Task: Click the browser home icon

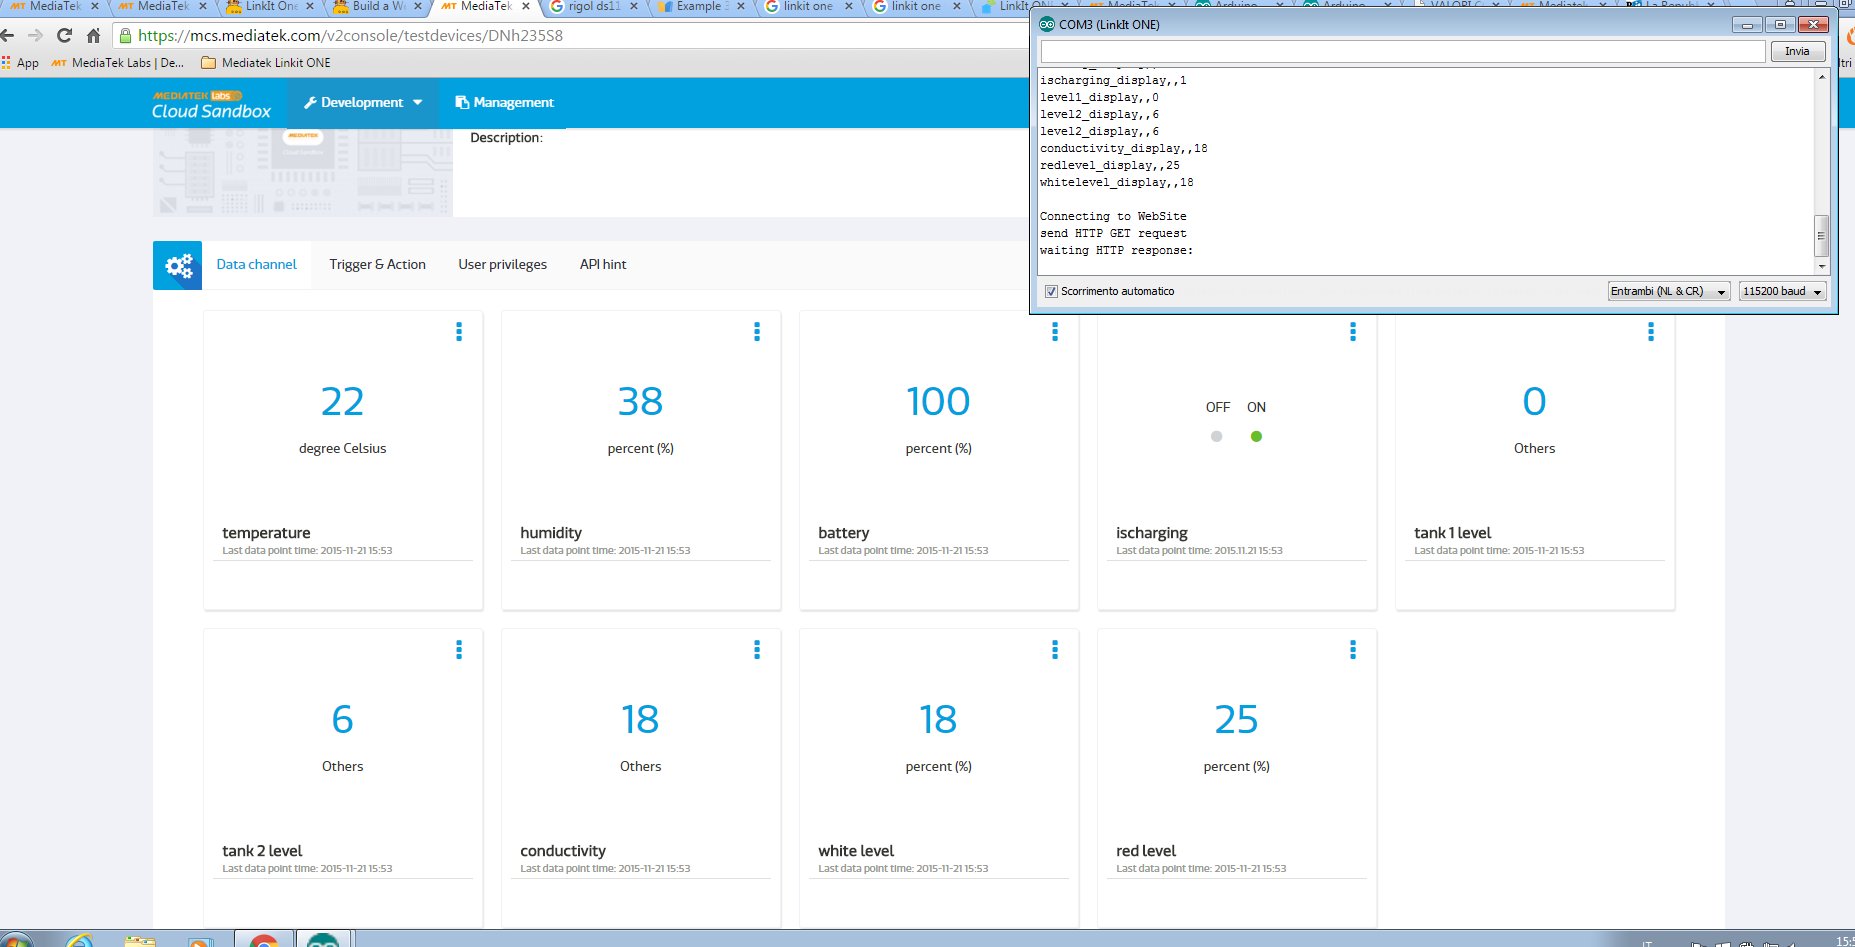Action: pos(93,35)
